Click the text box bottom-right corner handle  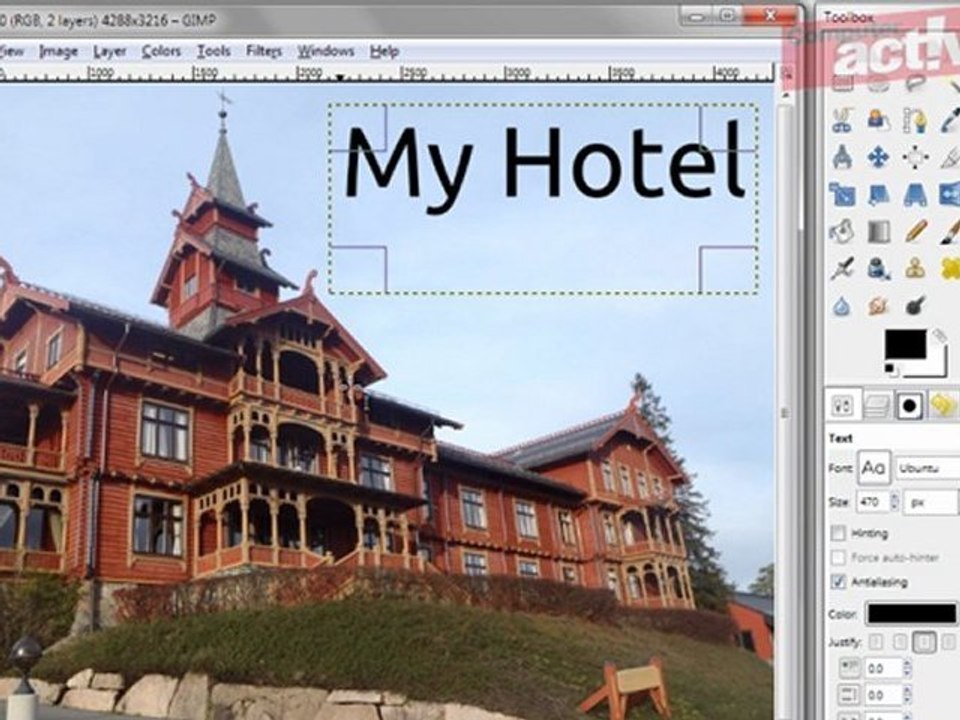click(x=729, y=269)
